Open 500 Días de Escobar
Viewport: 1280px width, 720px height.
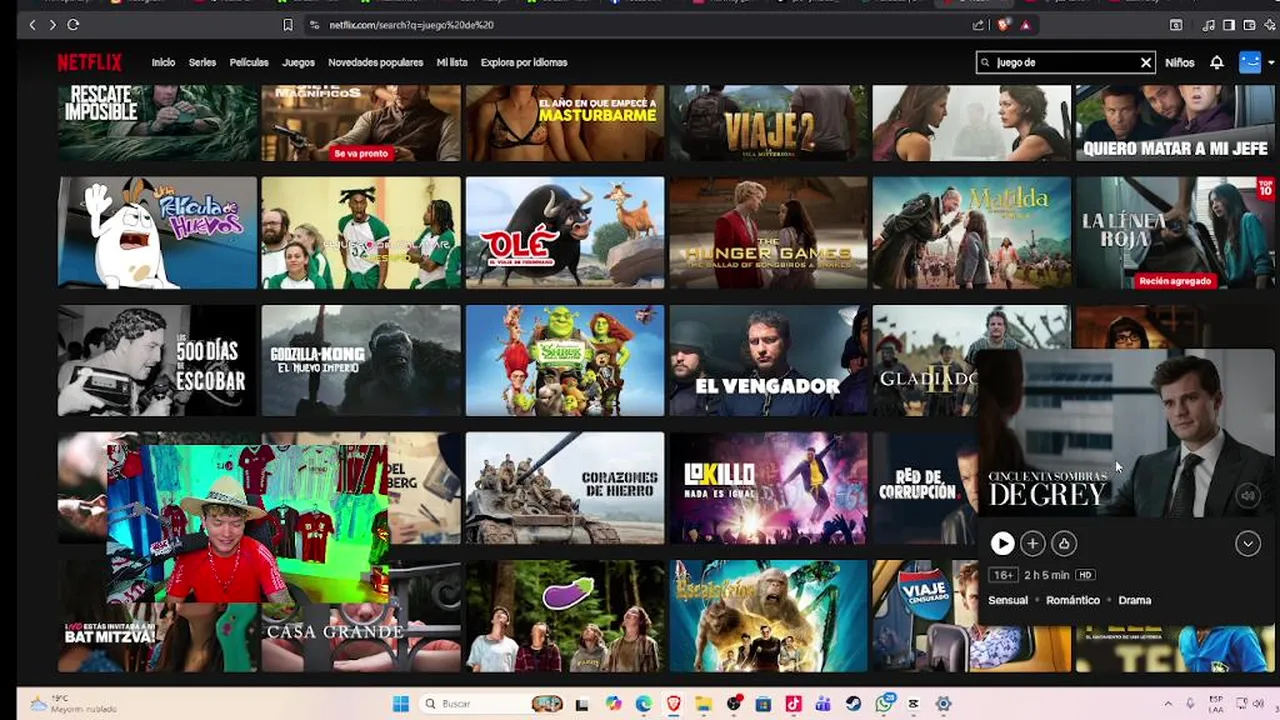pos(157,360)
